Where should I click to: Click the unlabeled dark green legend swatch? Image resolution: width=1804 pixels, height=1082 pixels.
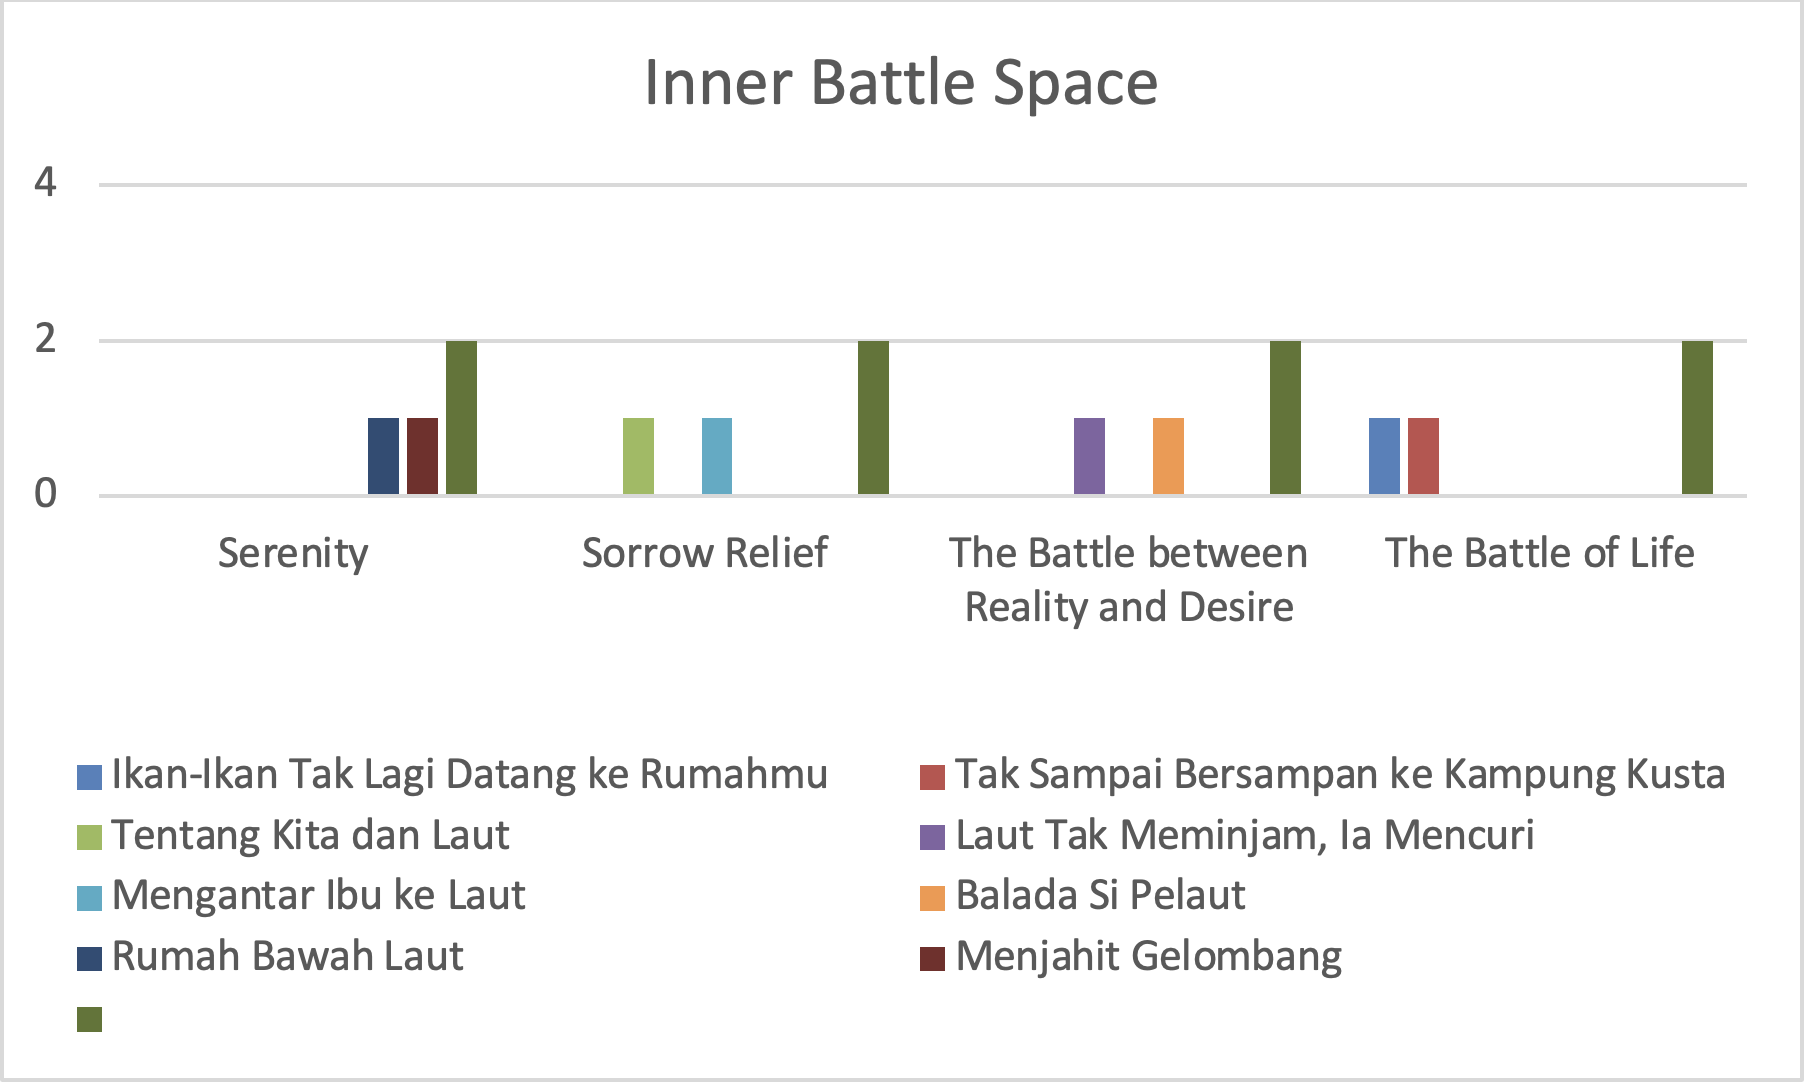[89, 1019]
